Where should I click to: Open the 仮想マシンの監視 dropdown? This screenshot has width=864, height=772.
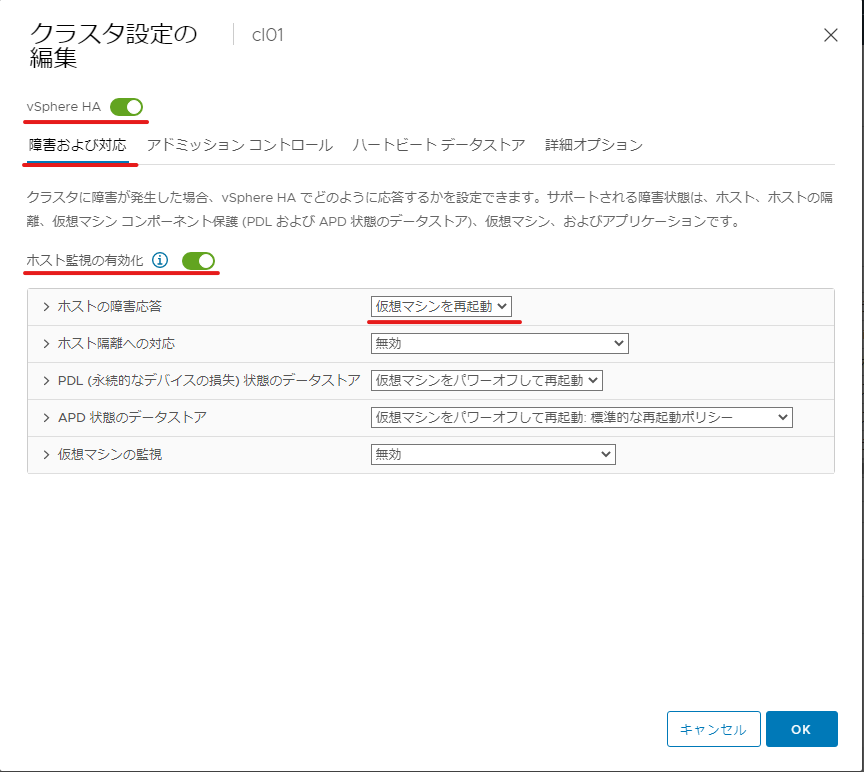(x=493, y=454)
